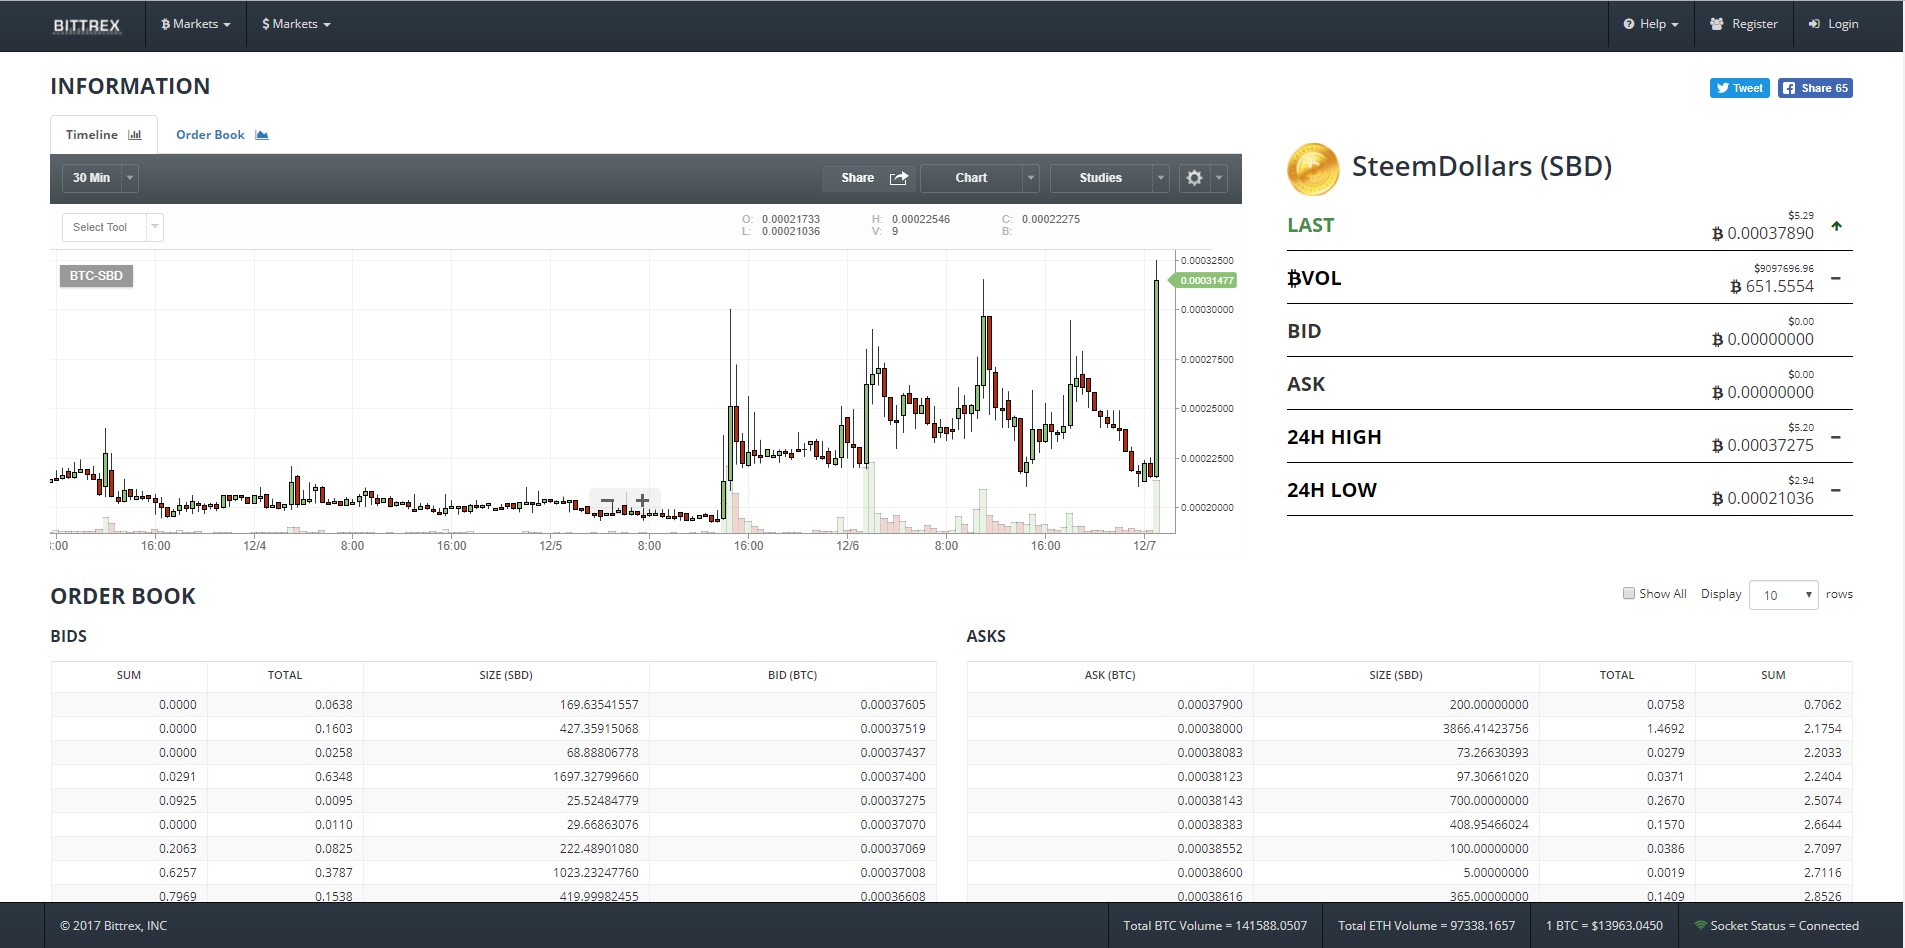This screenshot has height=948, width=1905.
Task: Toggle the Show All checkbox
Action: 1628,593
